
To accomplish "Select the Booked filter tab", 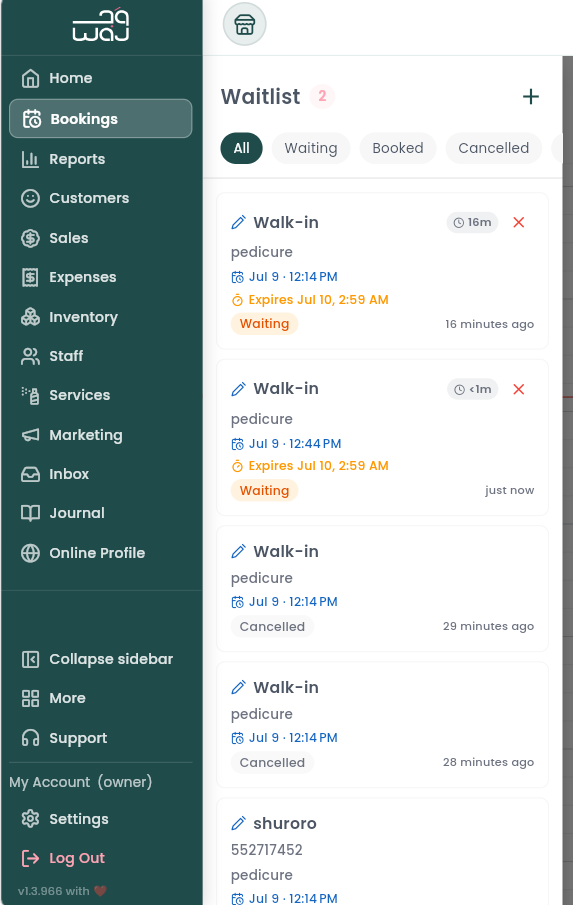I will 398,148.
